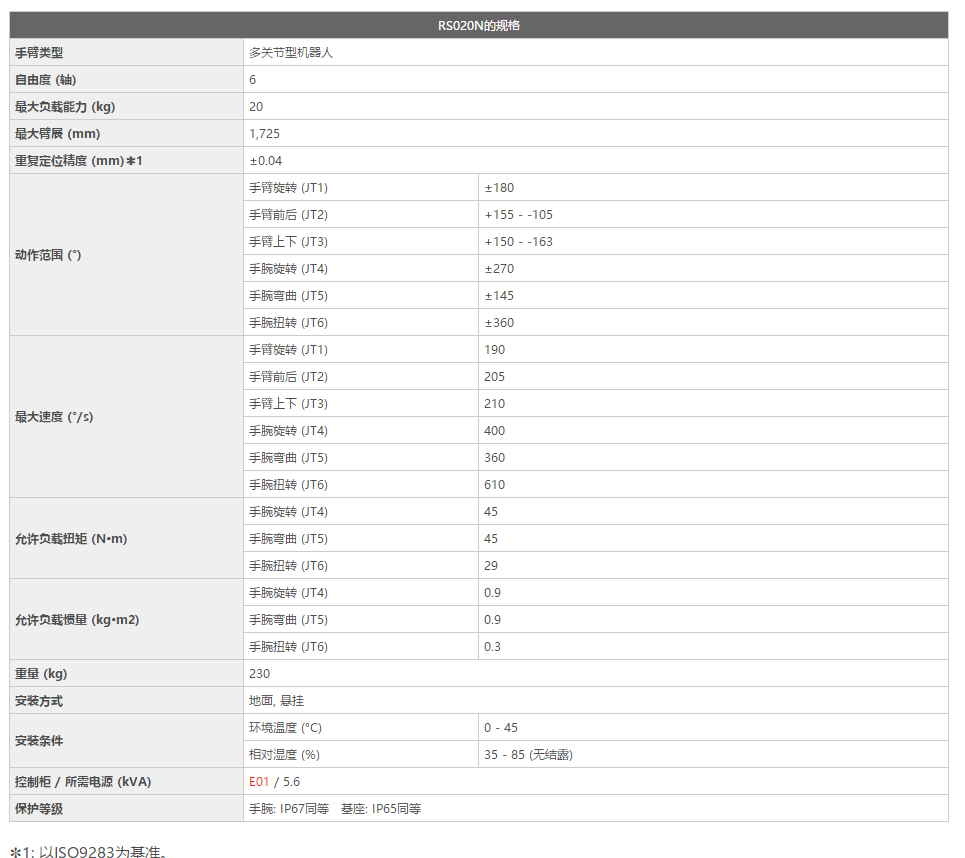Click the ISO9283 footnote text
Image resolution: width=965 pixels, height=858 pixels.
pos(92,851)
